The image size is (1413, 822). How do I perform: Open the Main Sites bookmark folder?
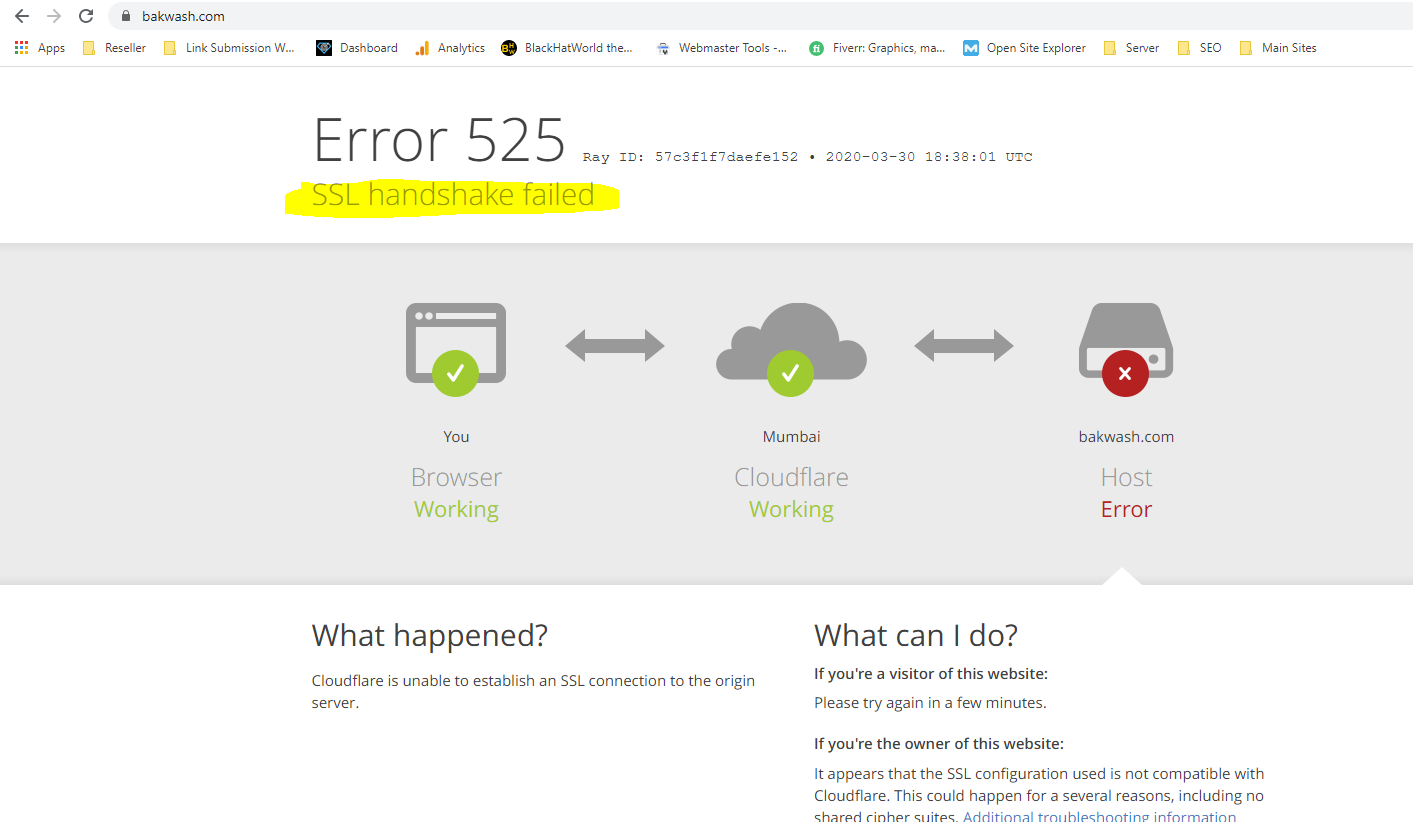click(x=1278, y=48)
